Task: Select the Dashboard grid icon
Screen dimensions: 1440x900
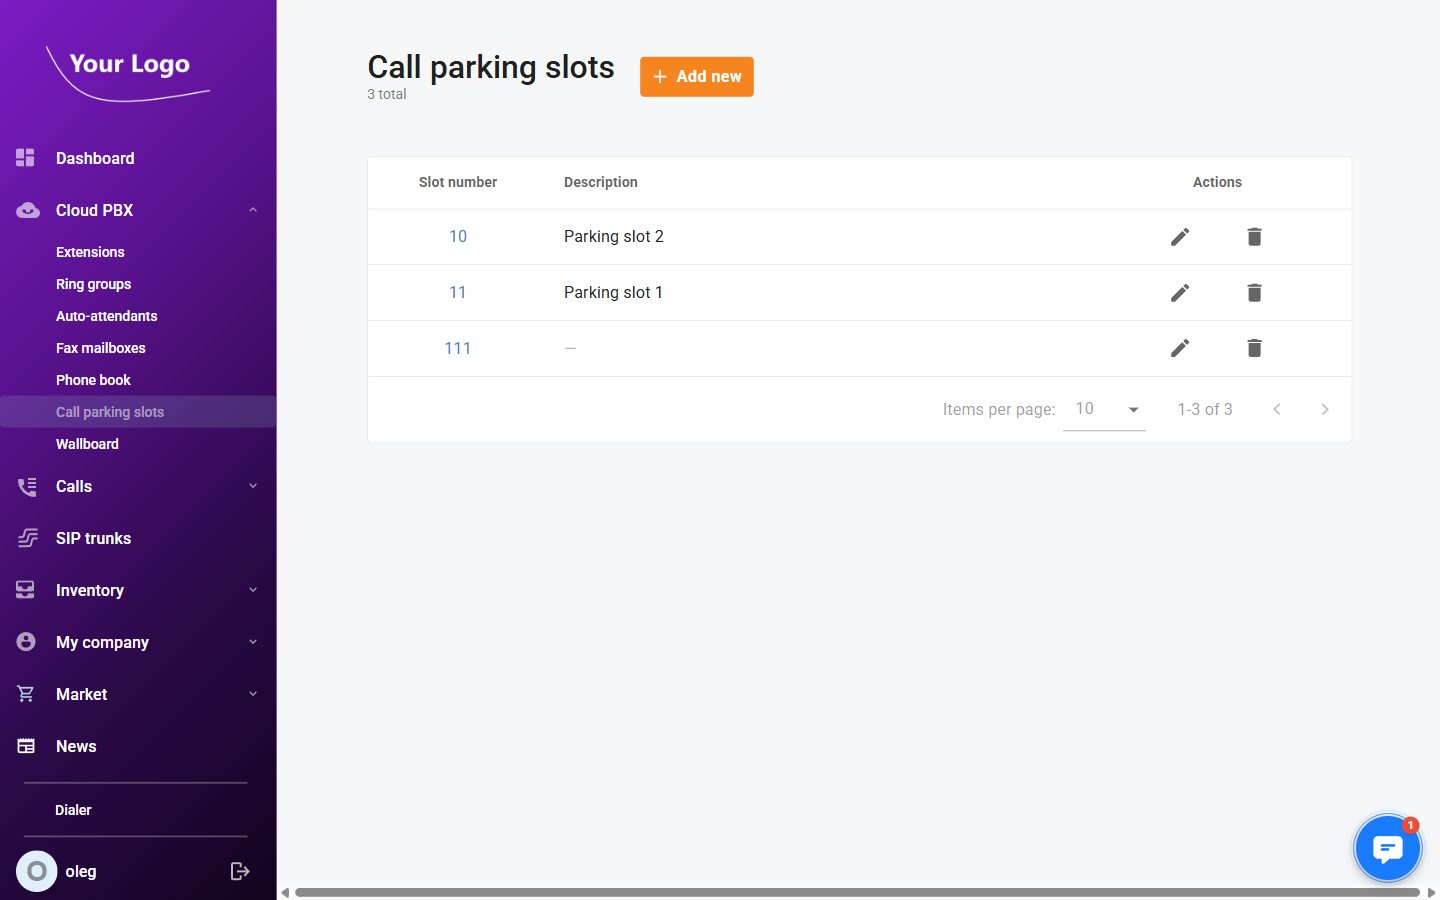Action: pyautogui.click(x=24, y=158)
